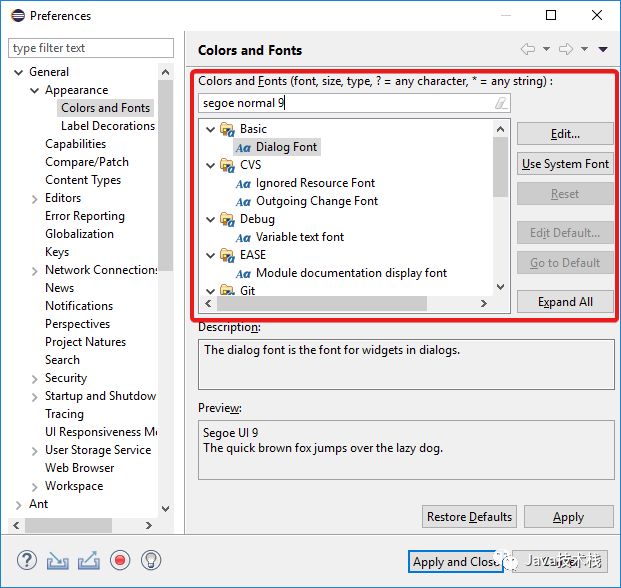Select Content Types preference page
Image resolution: width=621 pixels, height=588 pixels.
[83, 180]
